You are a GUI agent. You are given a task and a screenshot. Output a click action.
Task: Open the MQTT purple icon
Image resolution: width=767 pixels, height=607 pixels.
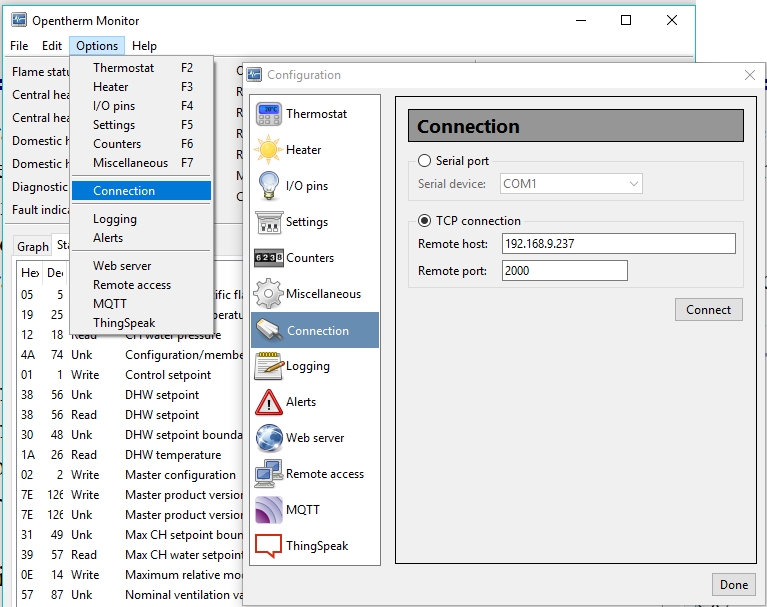pyautogui.click(x=269, y=510)
